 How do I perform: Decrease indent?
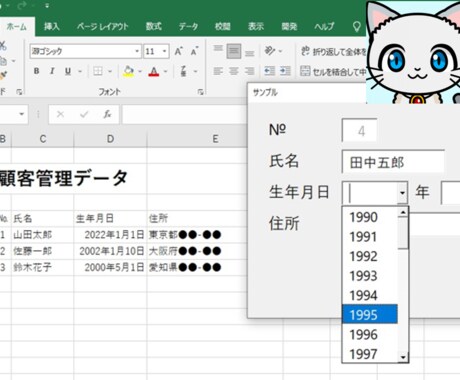pyautogui.click(x=269, y=71)
